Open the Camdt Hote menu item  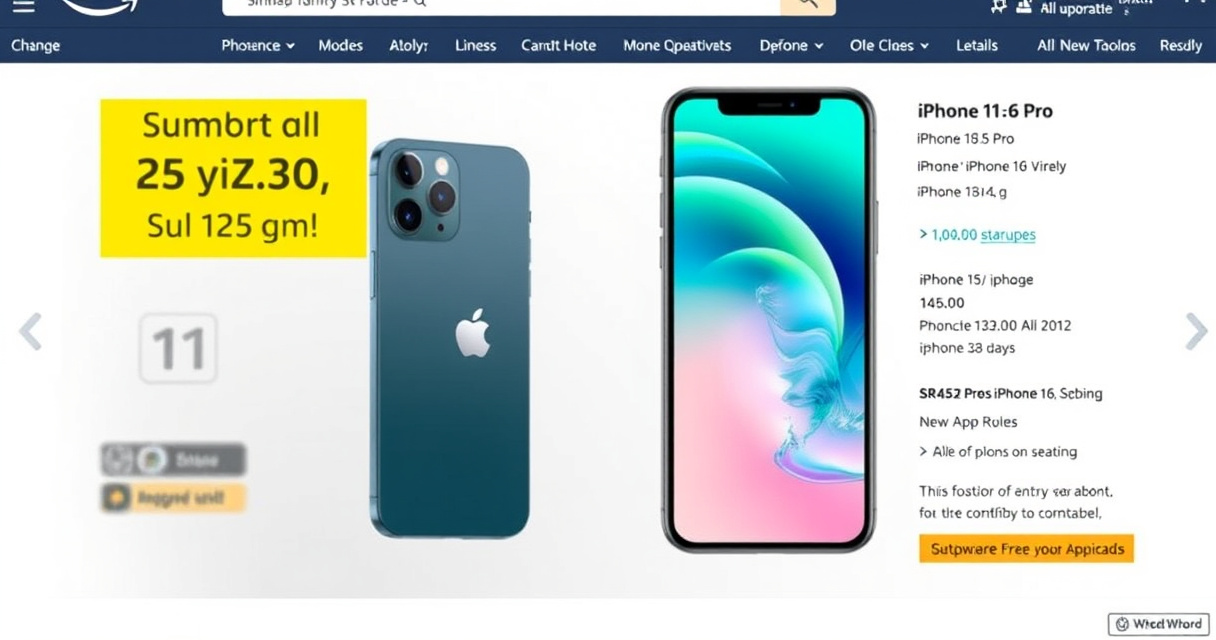click(x=558, y=45)
